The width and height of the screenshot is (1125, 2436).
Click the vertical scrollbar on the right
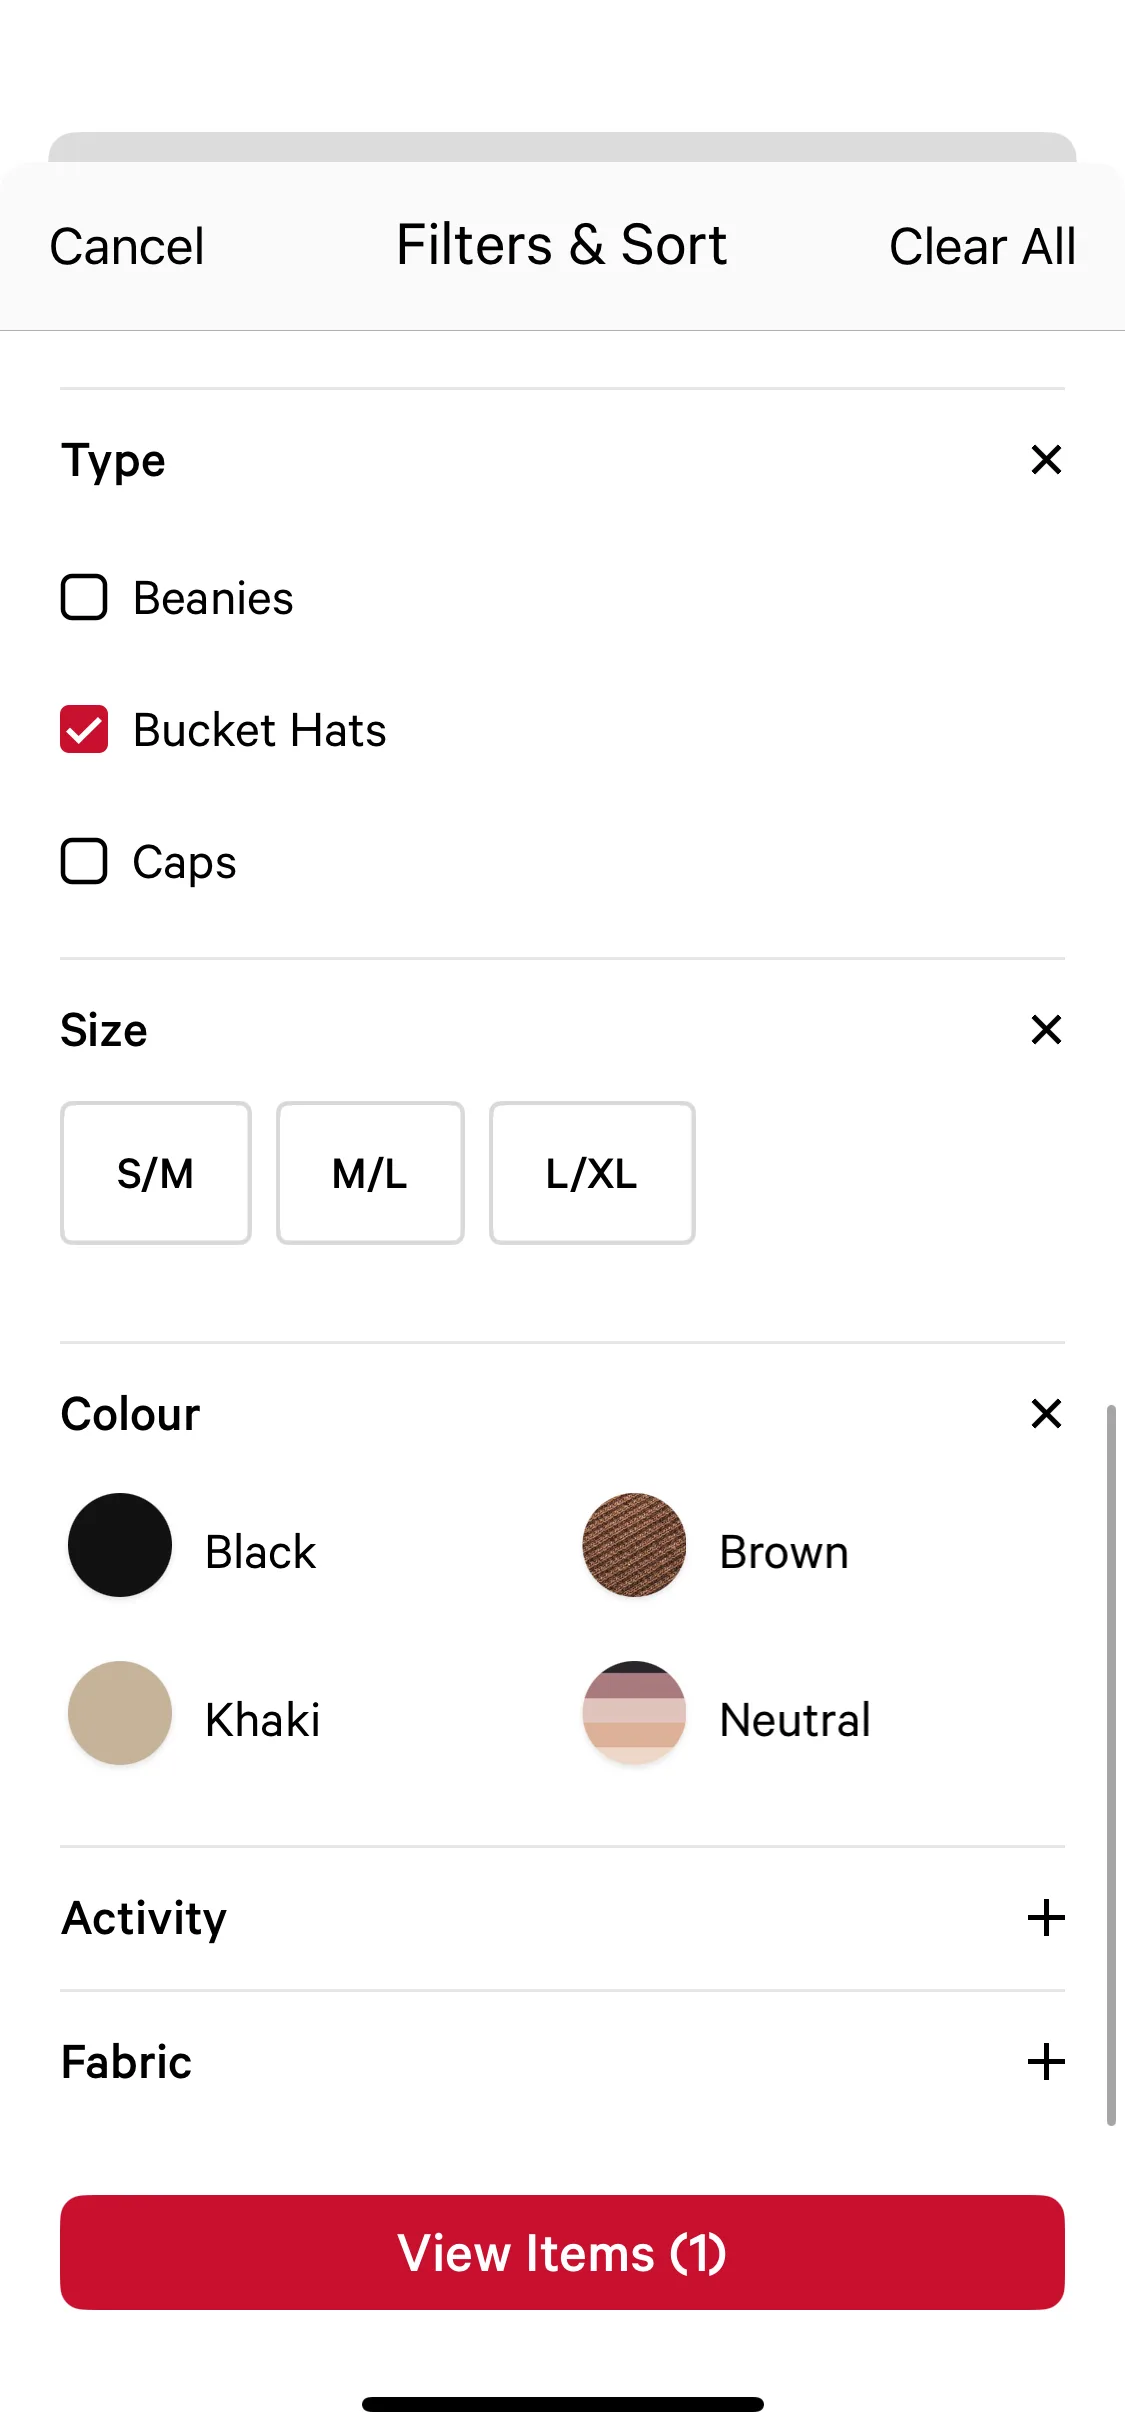pyautogui.click(x=1110, y=1764)
